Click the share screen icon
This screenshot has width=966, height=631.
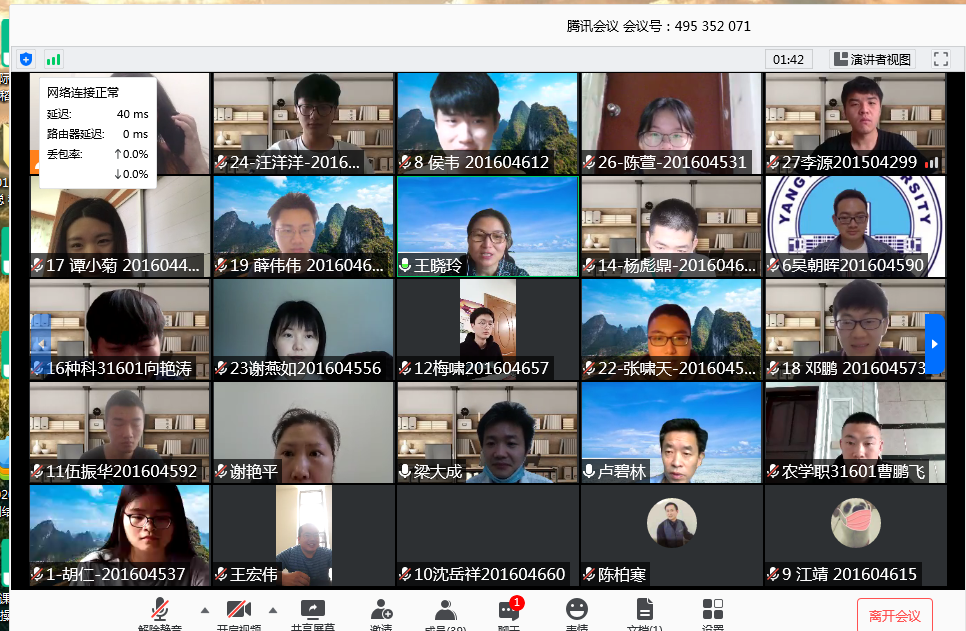[312, 612]
